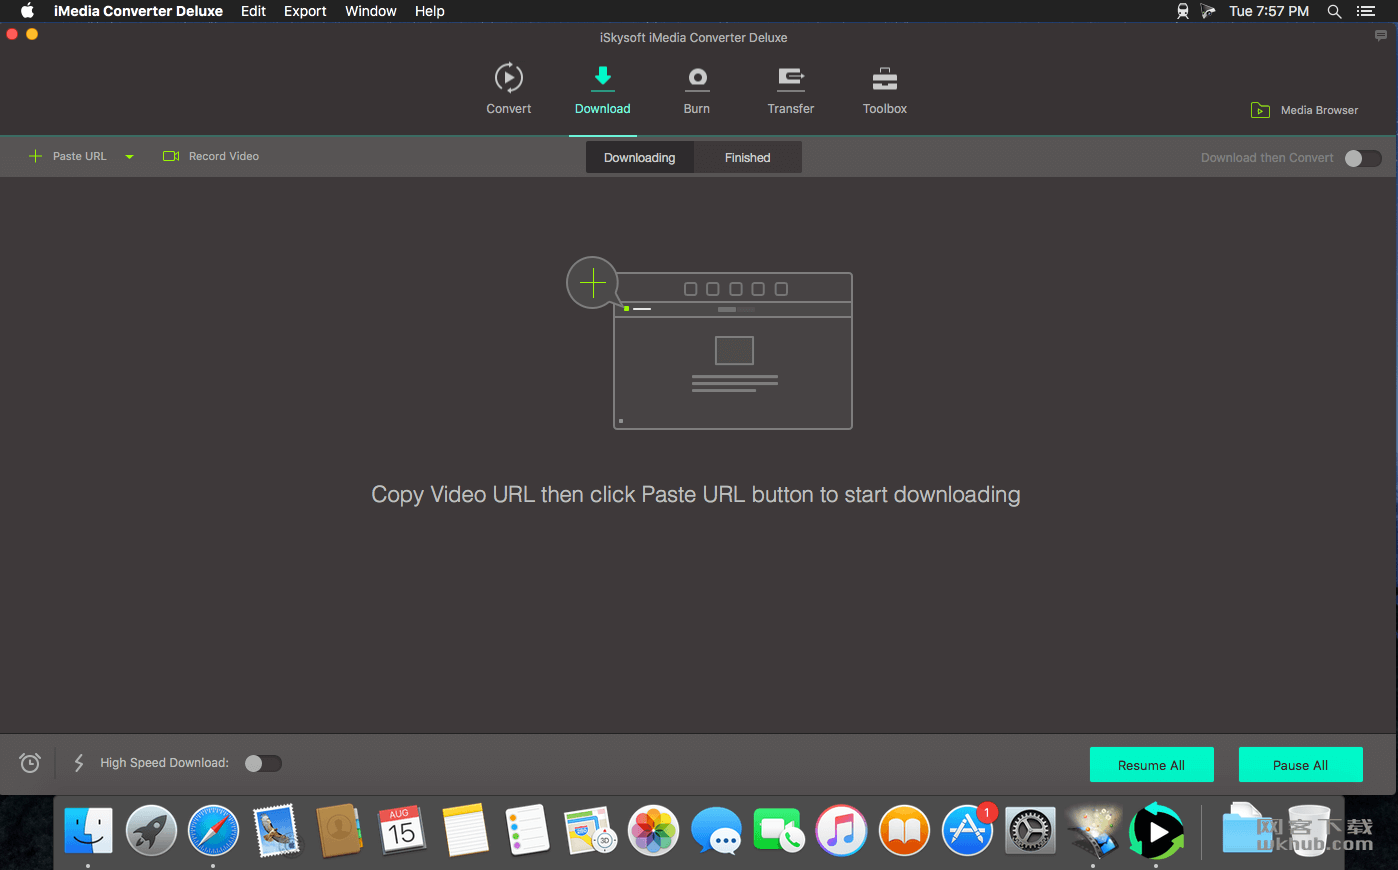Start Record Video
Screen dimensions: 1398x870
pos(211,156)
